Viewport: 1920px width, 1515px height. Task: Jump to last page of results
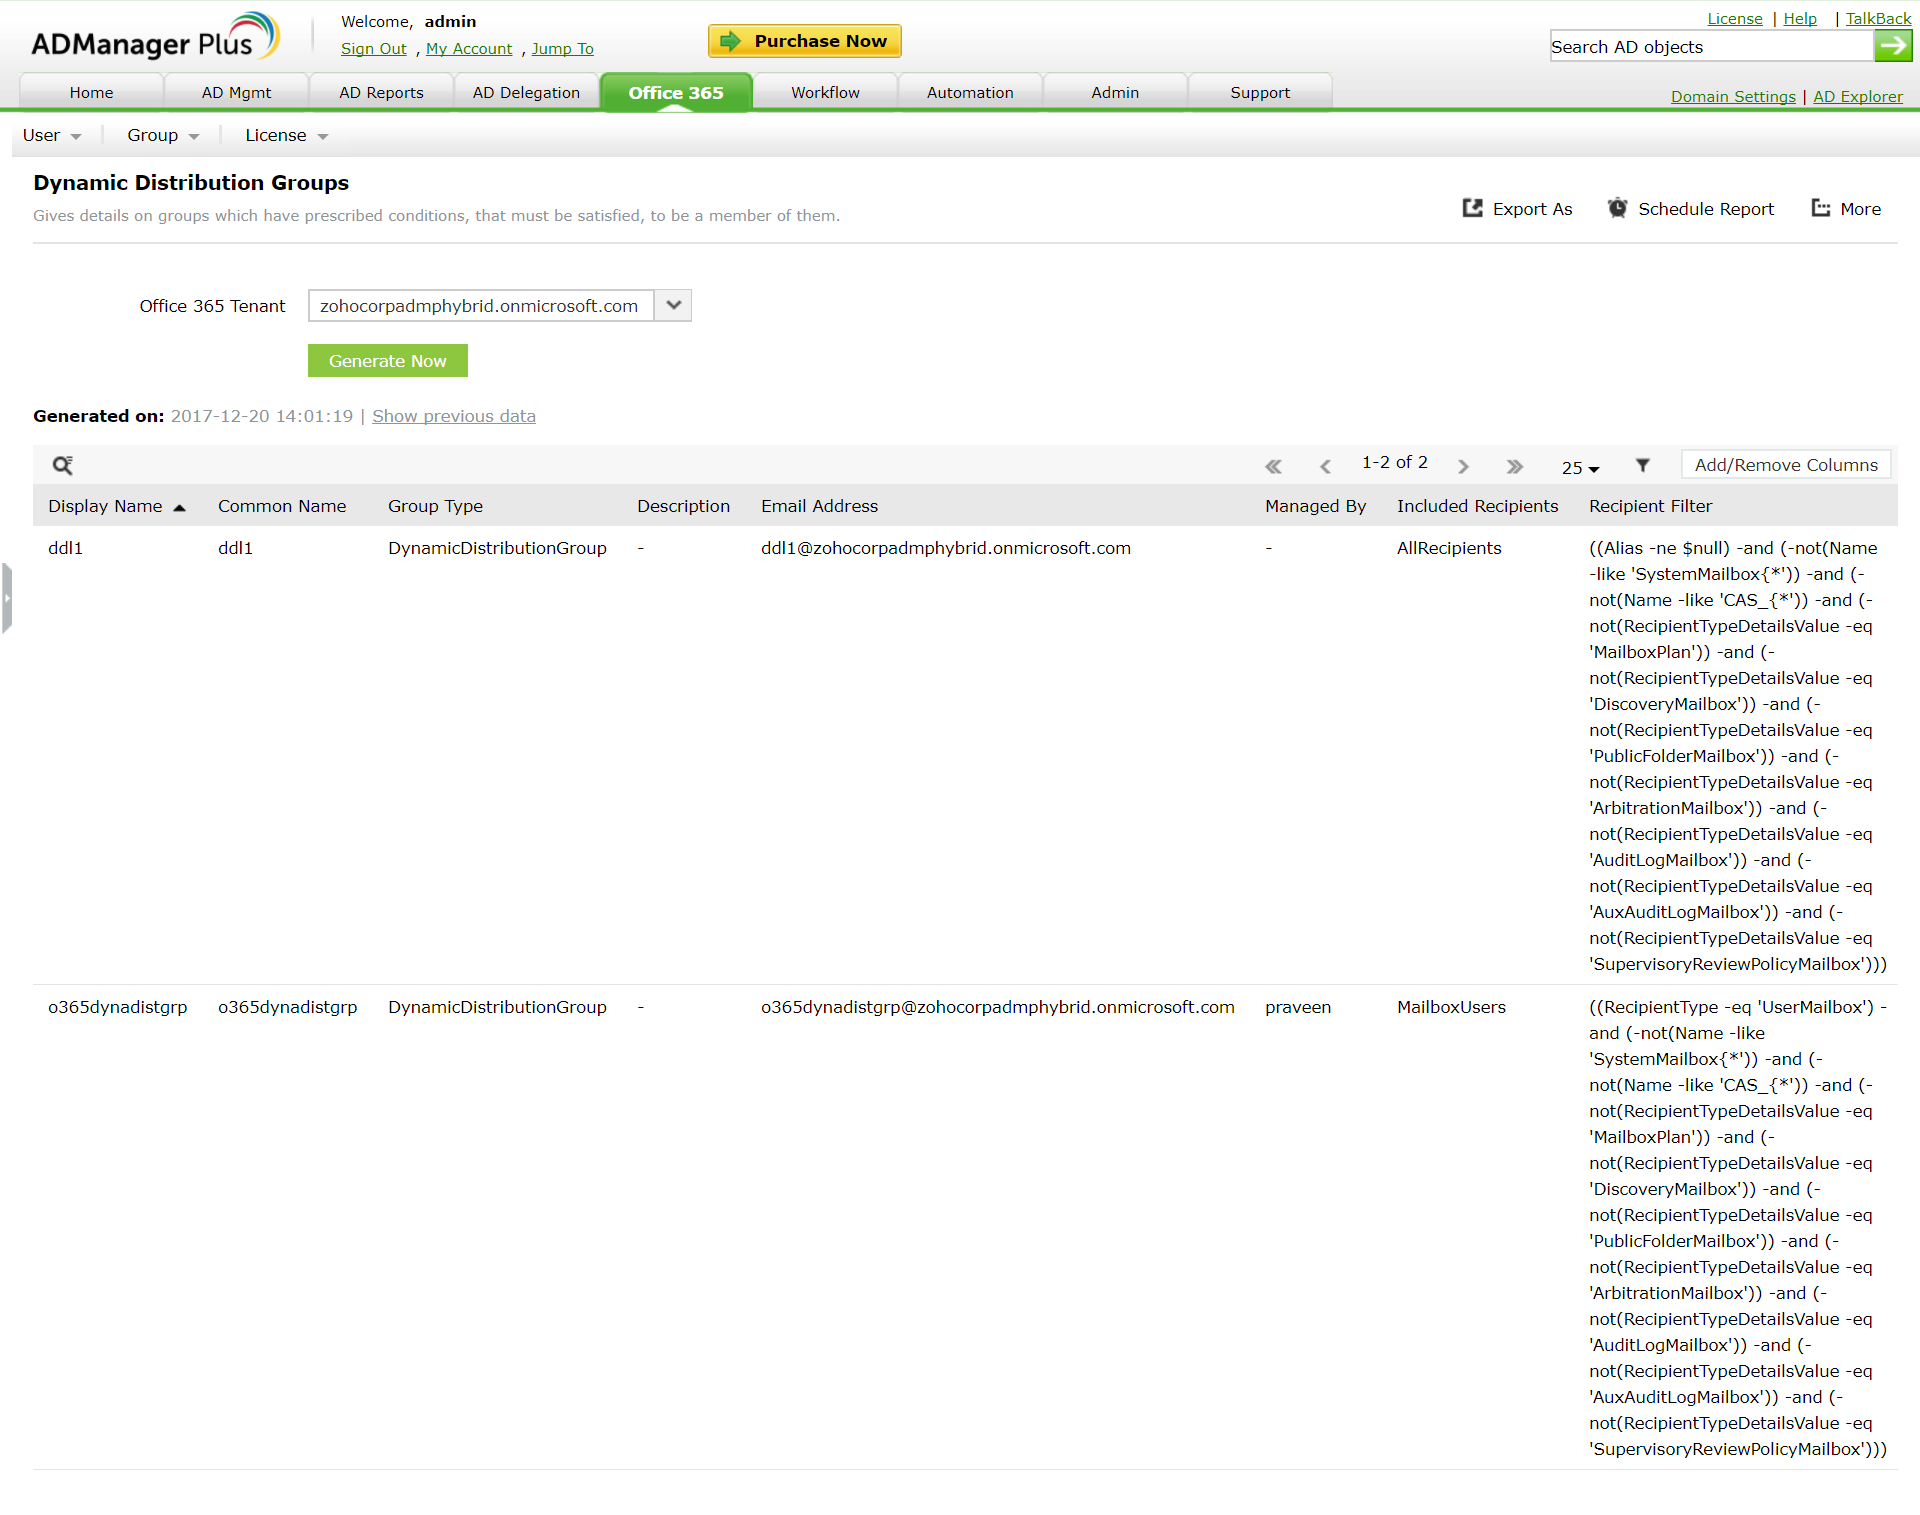click(1514, 466)
